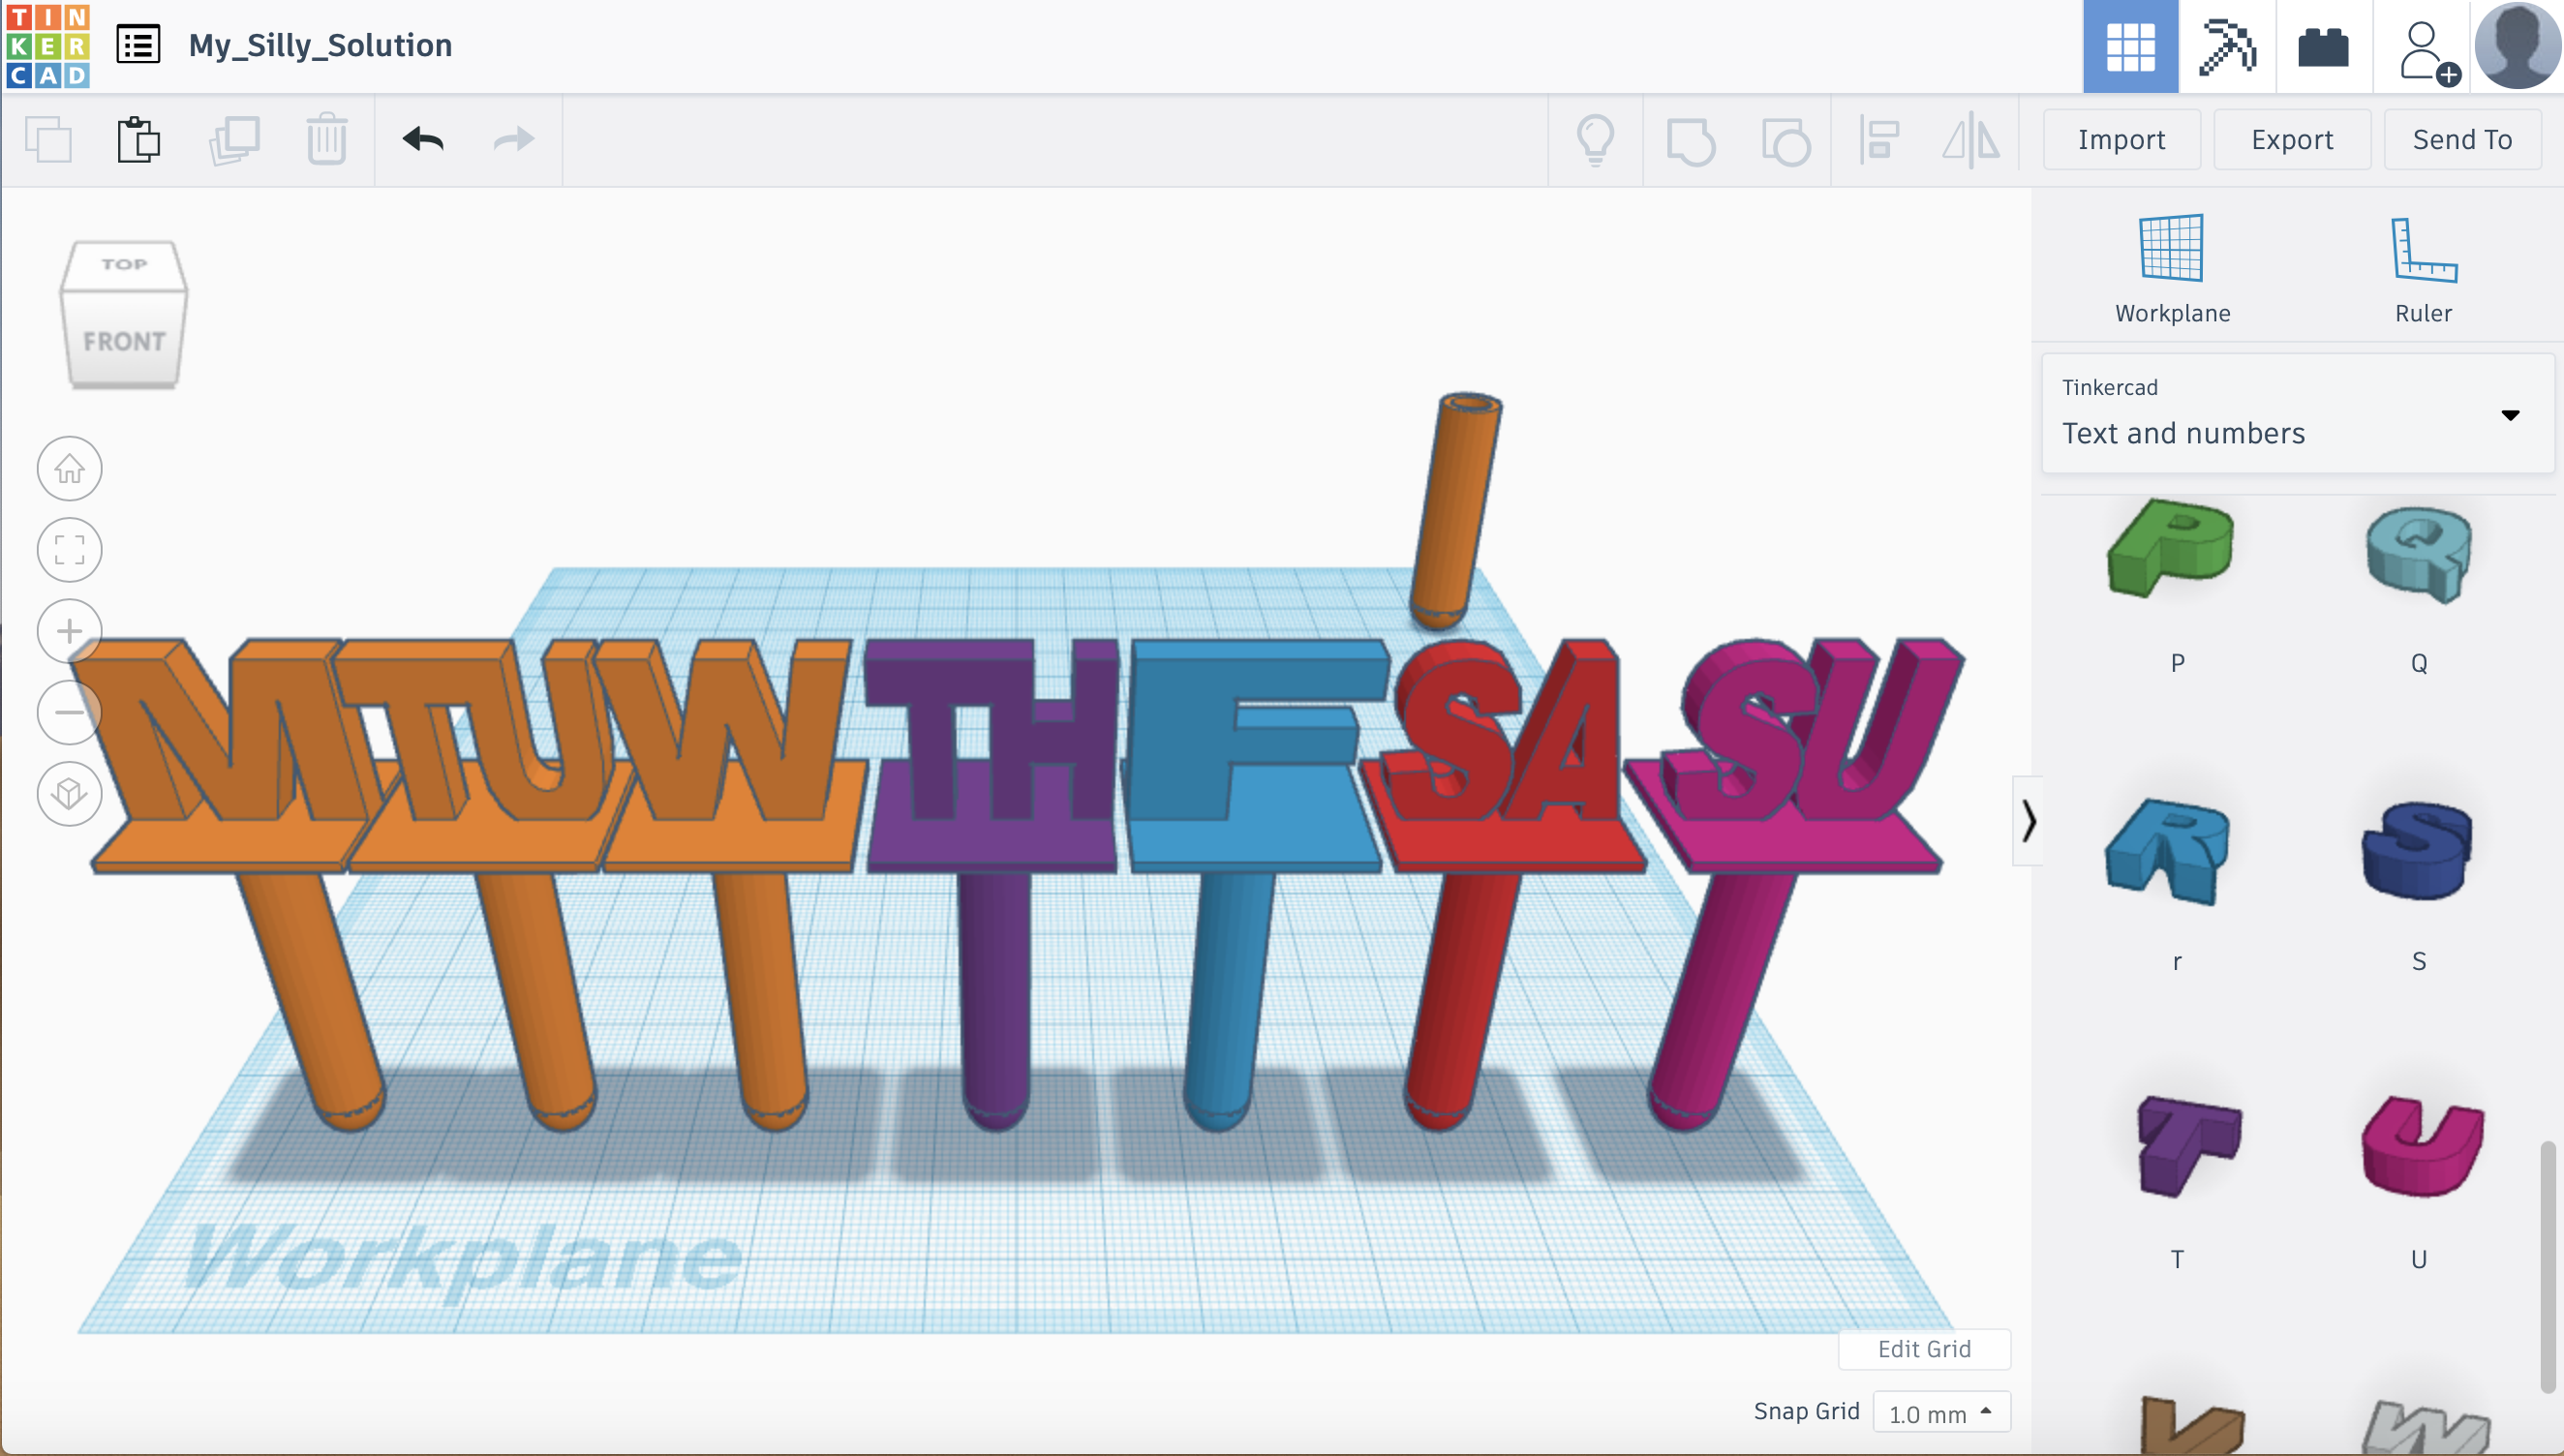Open Blocks mode with pickaxe icon
Viewport: 2564px width, 1456px height.
pyautogui.click(x=2227, y=47)
